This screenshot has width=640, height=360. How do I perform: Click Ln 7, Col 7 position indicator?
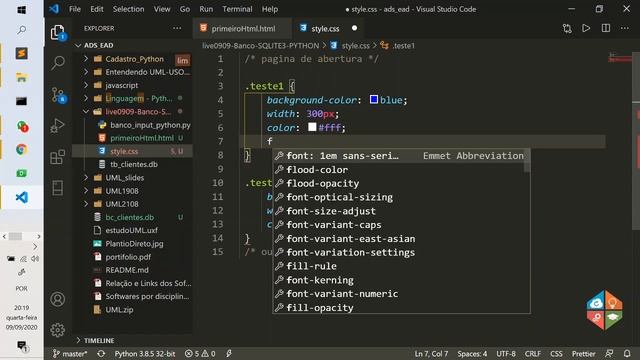431,353
